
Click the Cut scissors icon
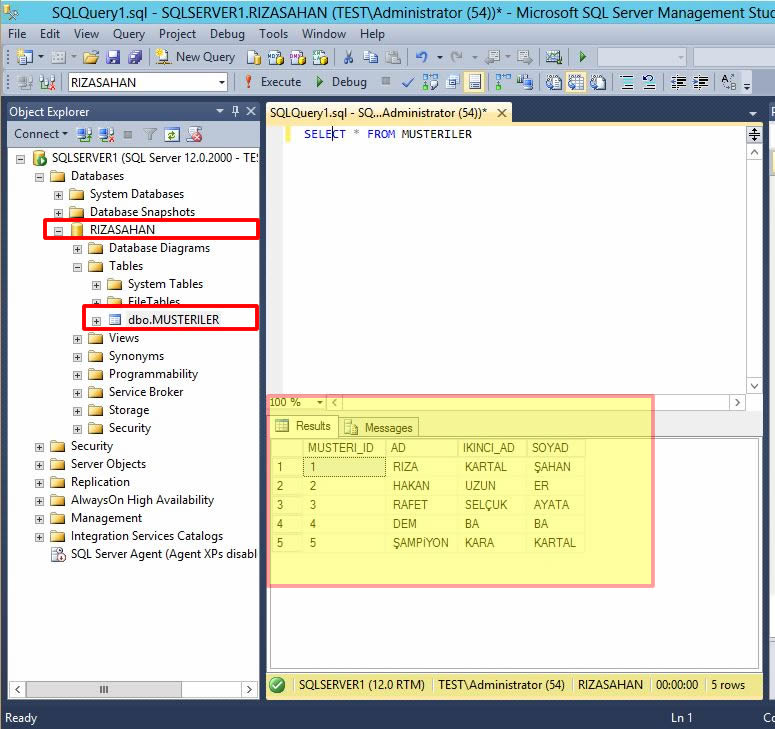[x=347, y=57]
